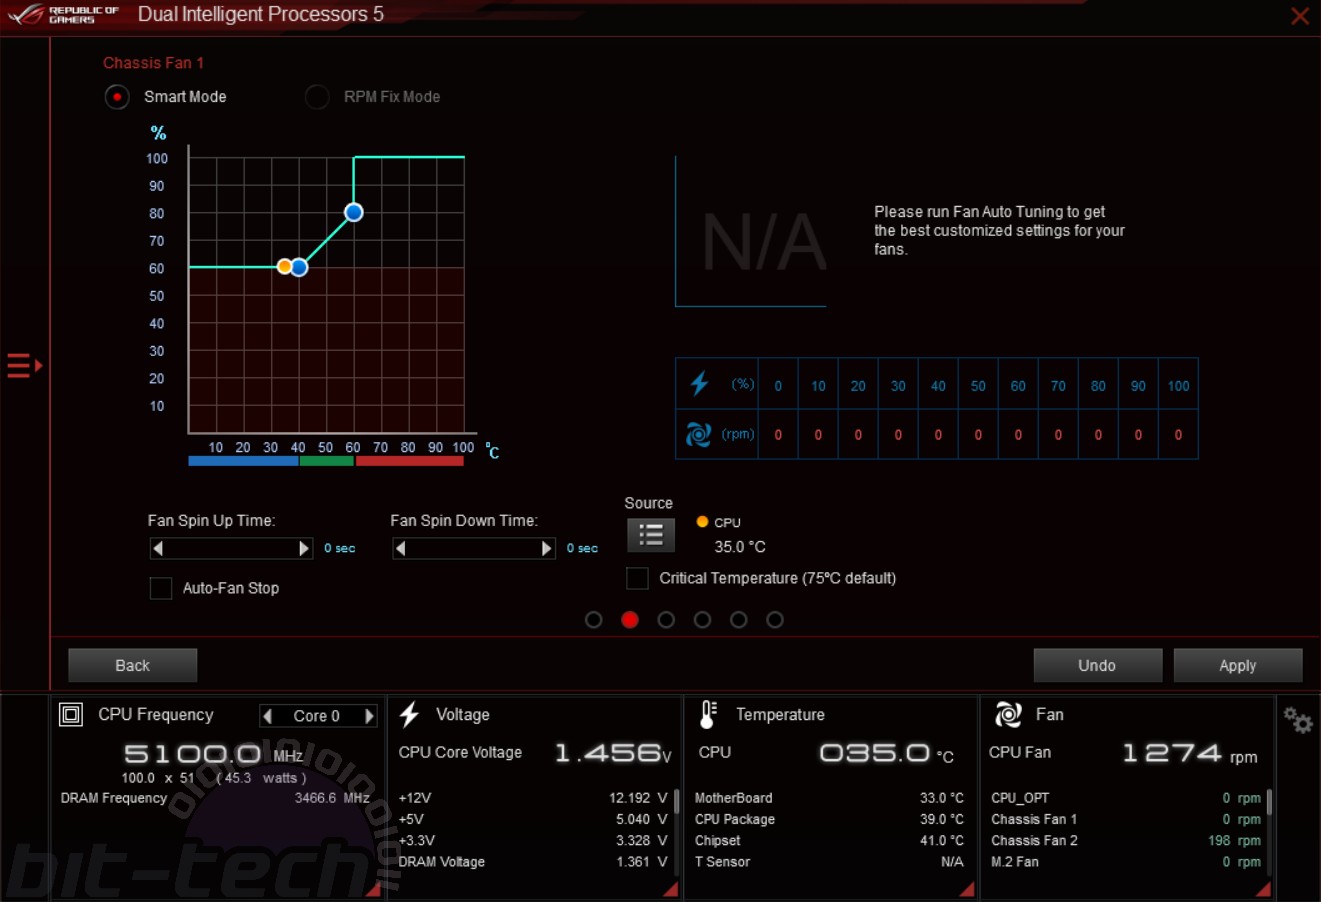Expand CPU Frequency panel corner triangle
The image size is (1321, 902).
[373, 888]
